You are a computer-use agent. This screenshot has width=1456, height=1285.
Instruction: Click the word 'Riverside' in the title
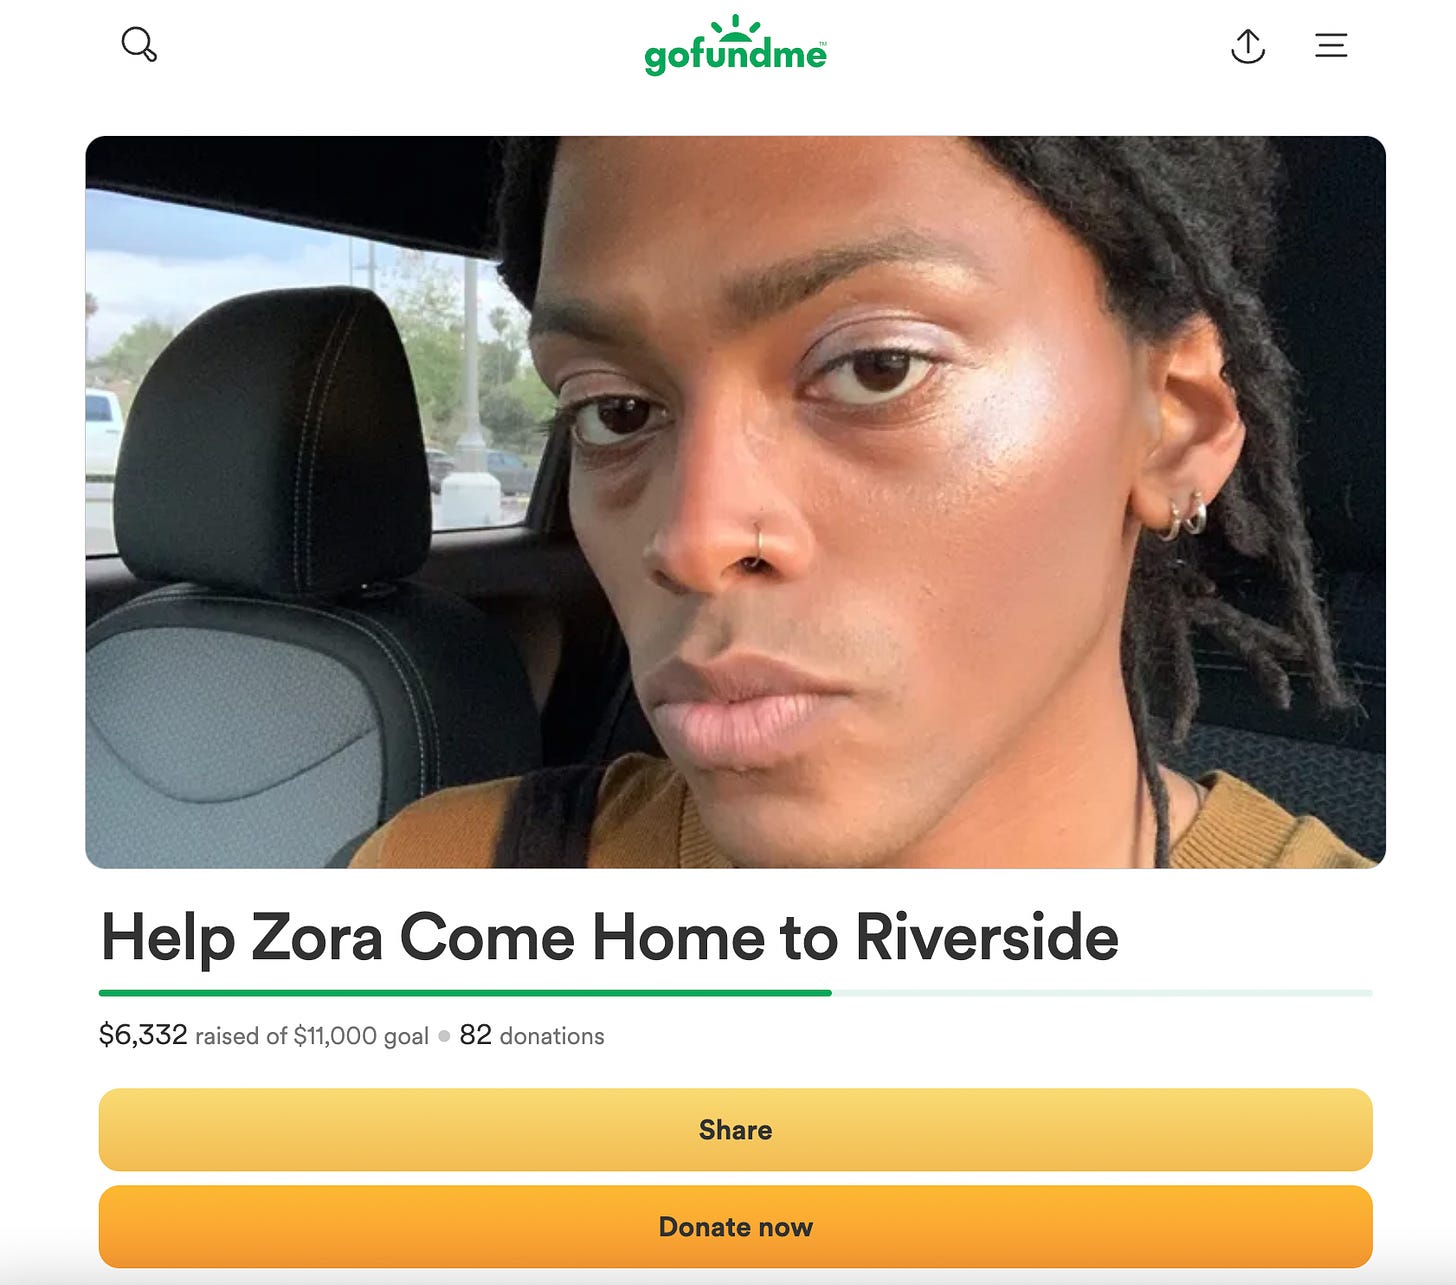click(986, 938)
